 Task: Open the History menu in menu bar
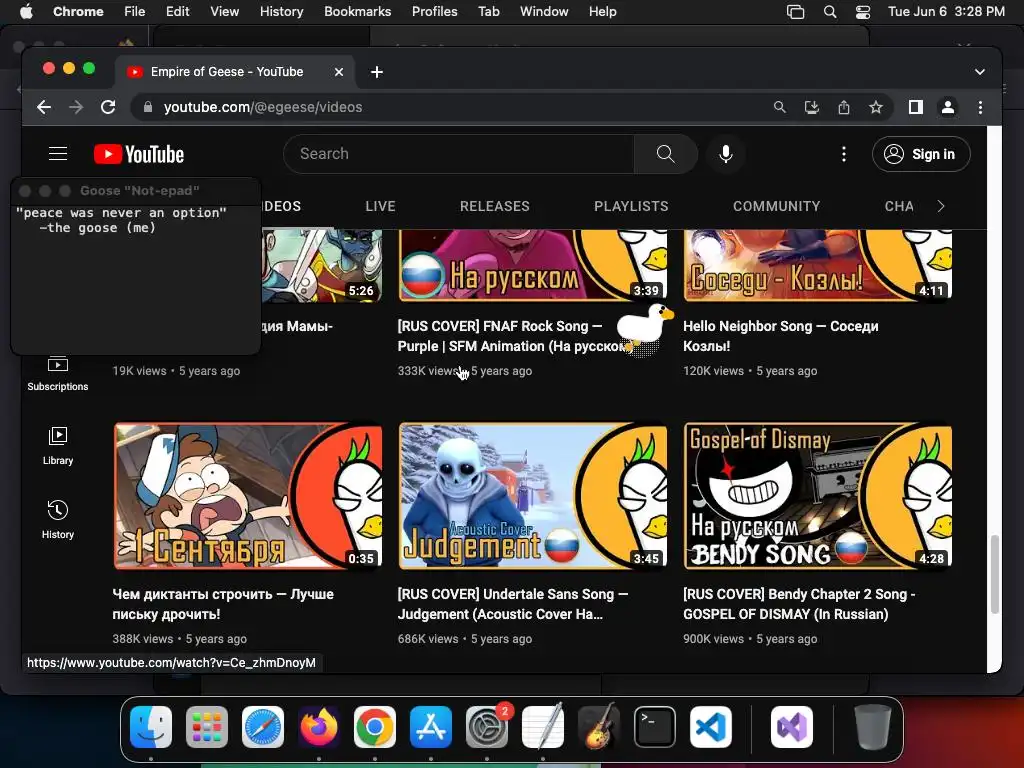(281, 12)
